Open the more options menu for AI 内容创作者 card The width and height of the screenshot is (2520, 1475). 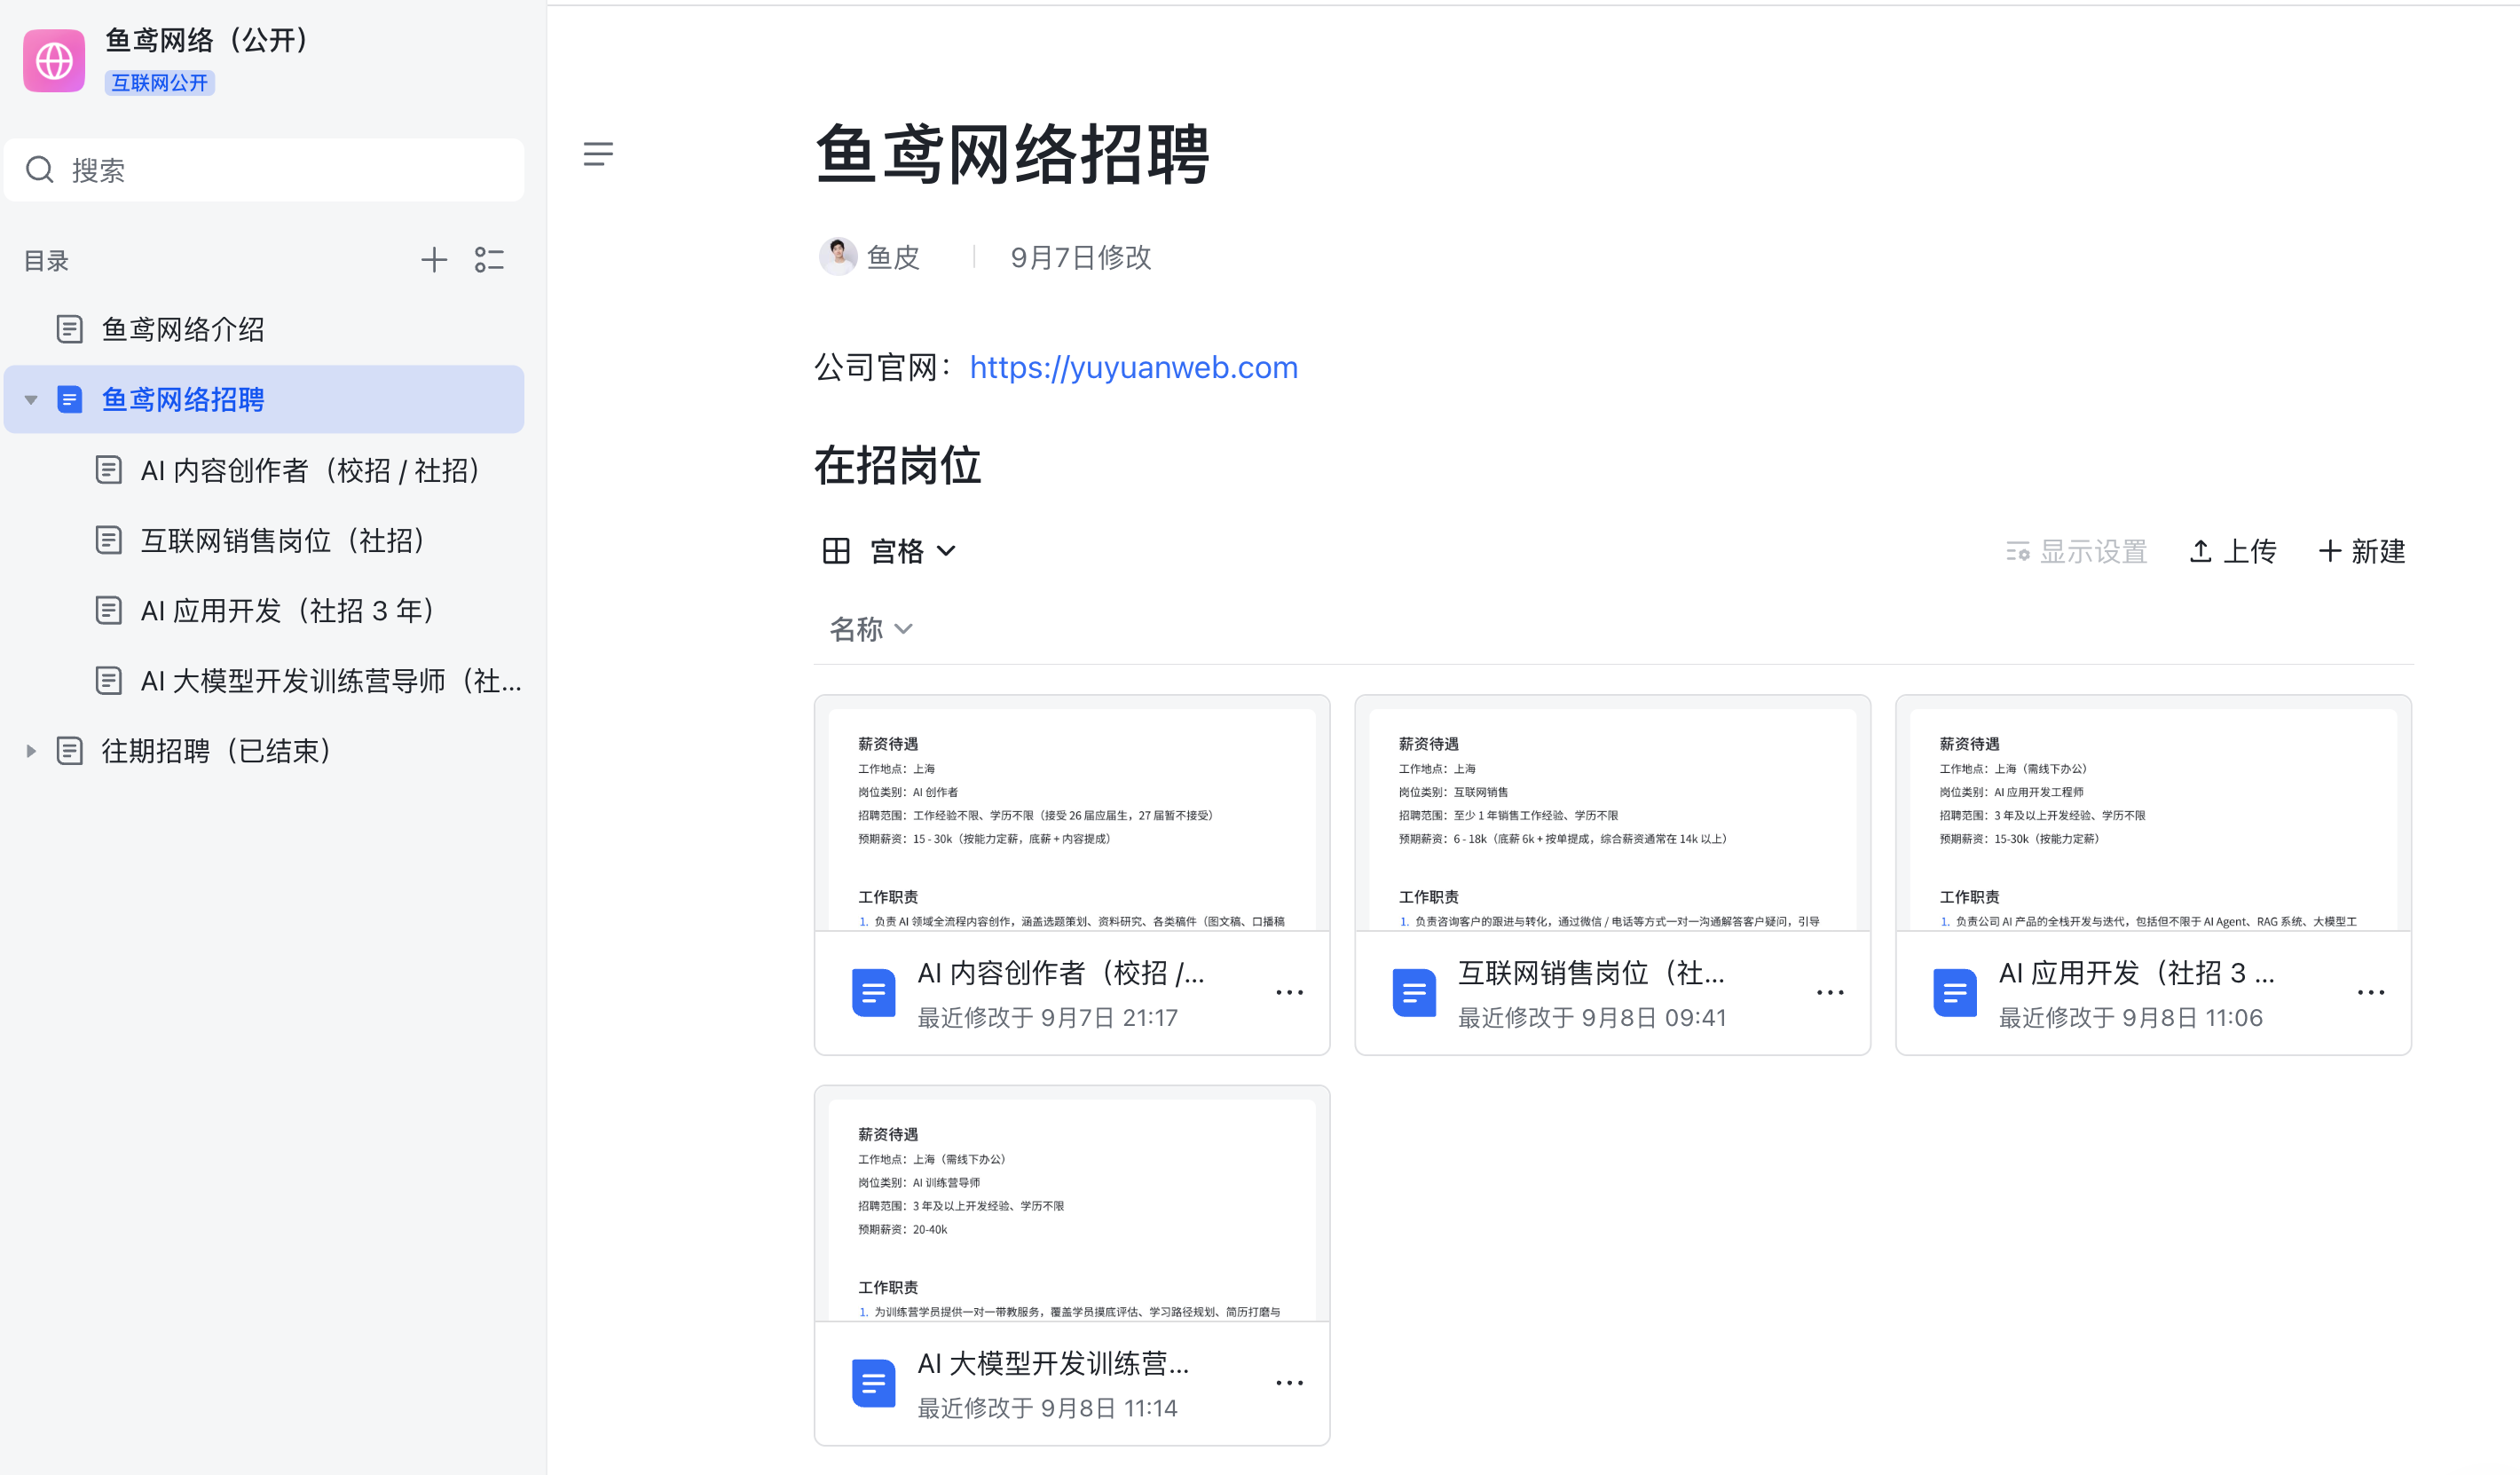click(x=1289, y=992)
